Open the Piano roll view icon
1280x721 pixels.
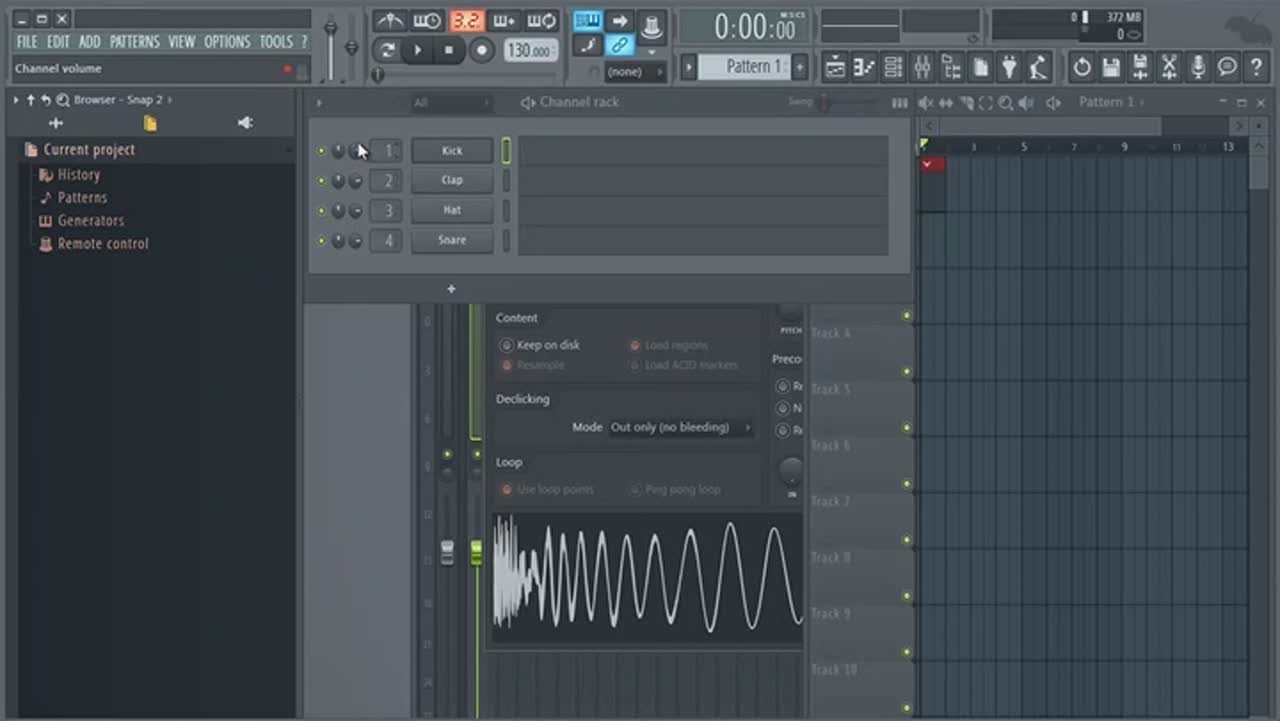coord(864,68)
